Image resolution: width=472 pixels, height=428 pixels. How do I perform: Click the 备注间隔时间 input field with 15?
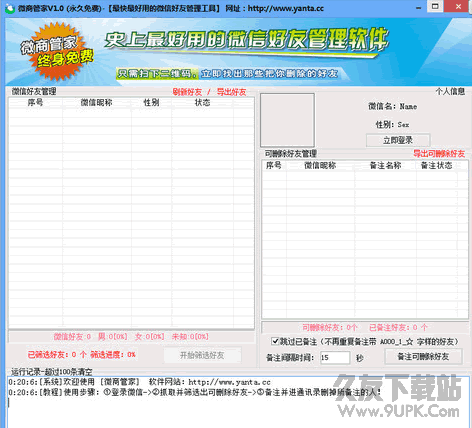click(335, 358)
